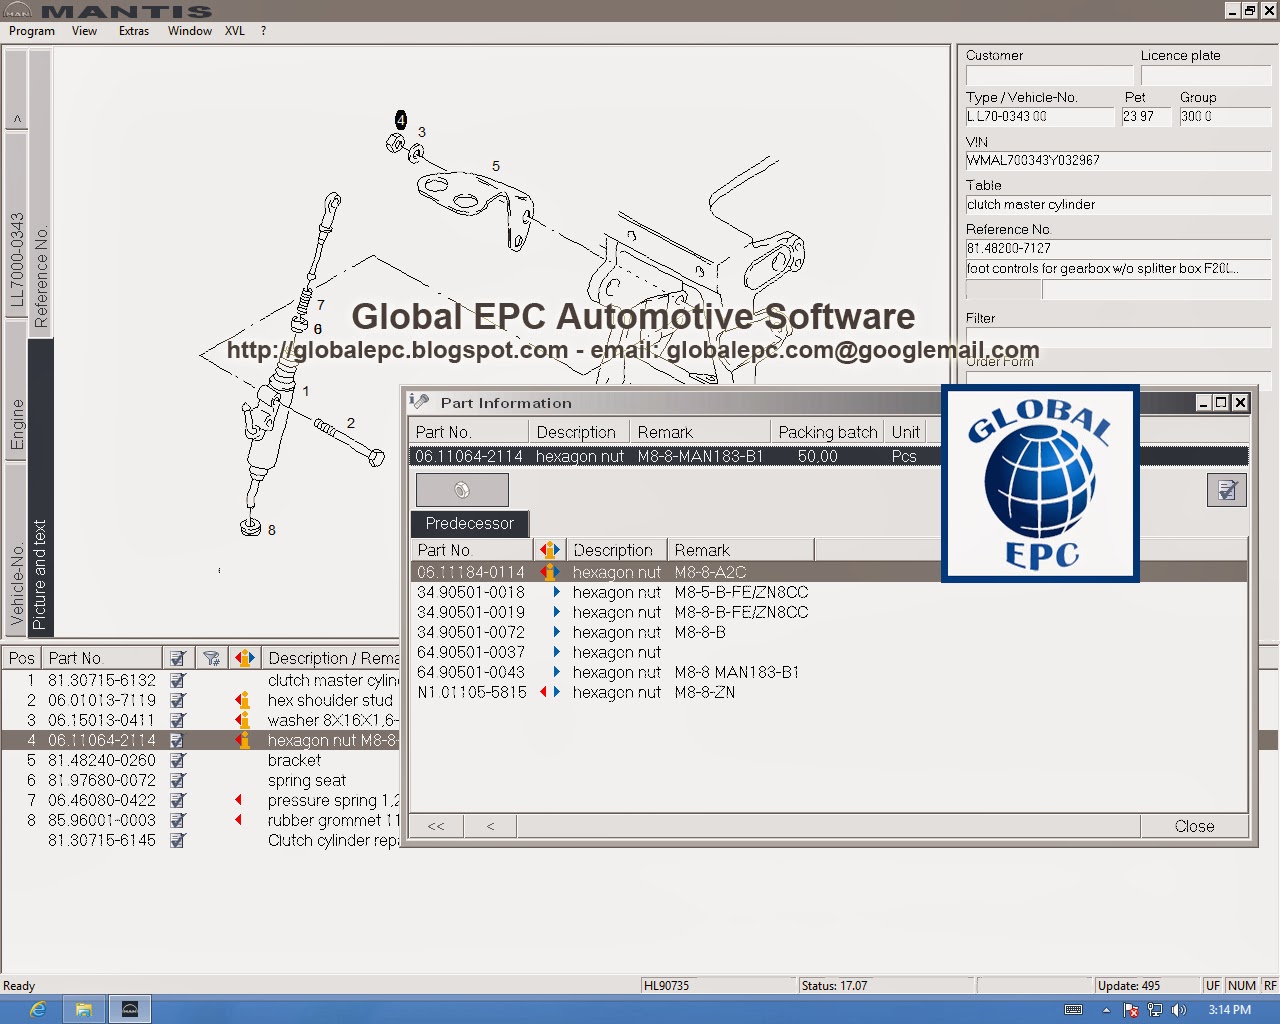
Task: Toggle order checkbox for 06.15013-0411
Action: coord(177,720)
